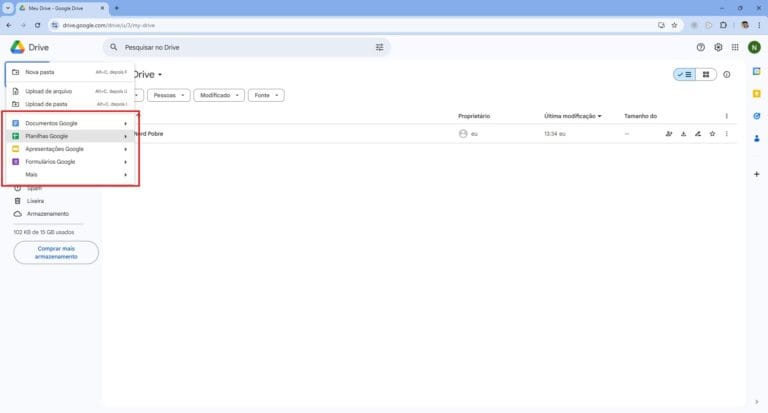Viewport: 768px width, 413px height.
Task: Star the file in the list
Action: coord(712,134)
